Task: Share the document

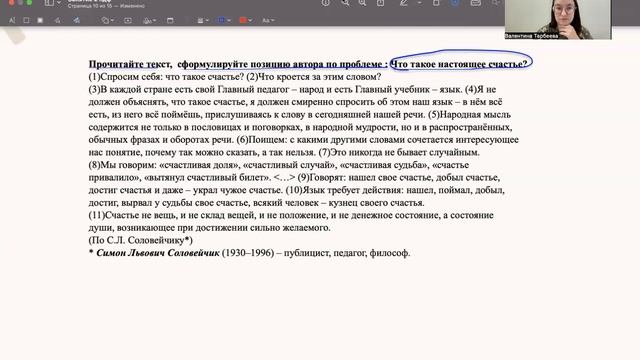Action: (x=380, y=2)
